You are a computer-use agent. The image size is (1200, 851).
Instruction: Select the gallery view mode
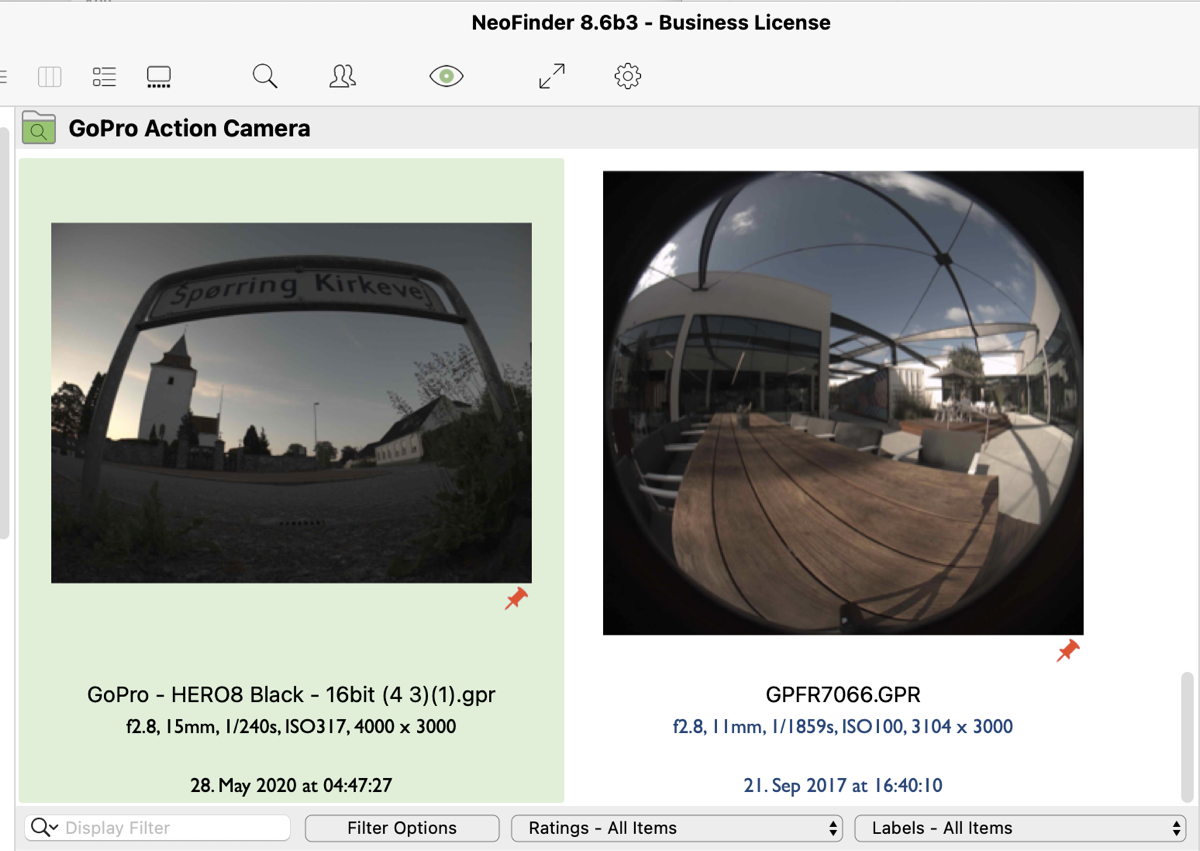(x=158, y=75)
